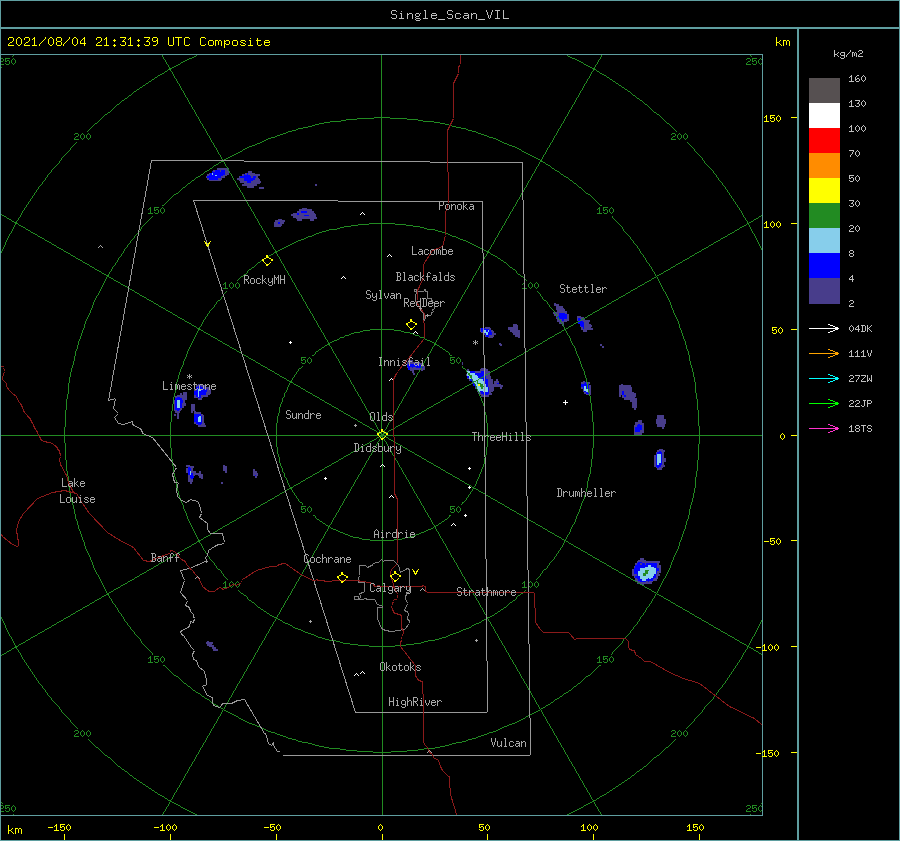The image size is (900, 841).
Task: Click the Okotoks label
Action: [400, 667]
